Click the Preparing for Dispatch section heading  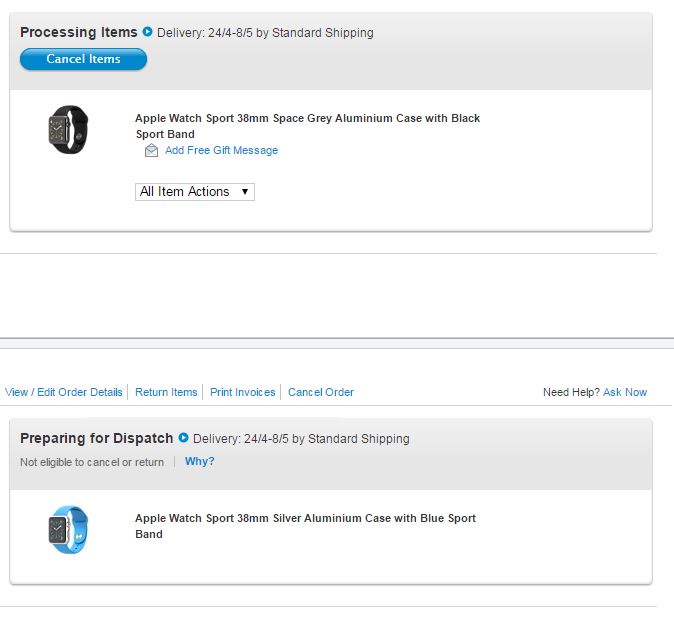[98, 438]
